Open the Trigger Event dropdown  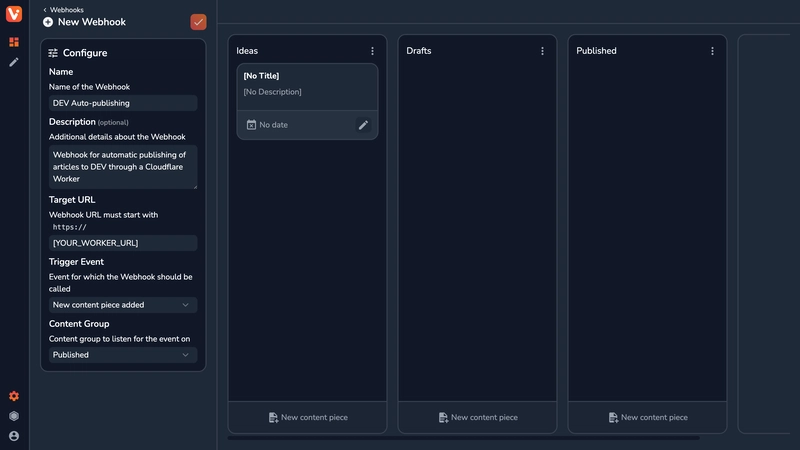coord(123,305)
